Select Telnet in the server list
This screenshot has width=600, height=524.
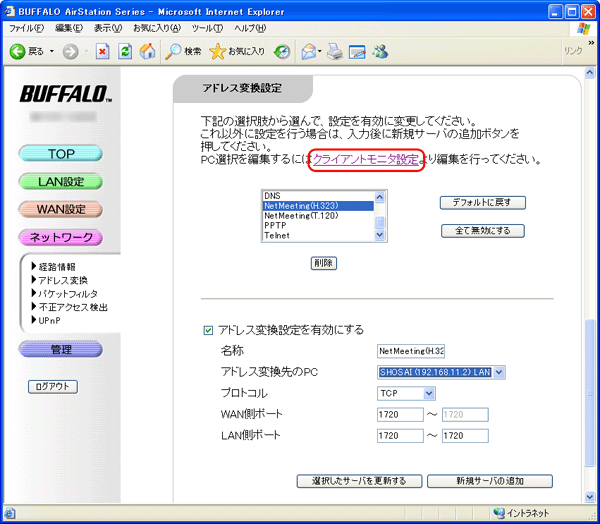pos(318,235)
